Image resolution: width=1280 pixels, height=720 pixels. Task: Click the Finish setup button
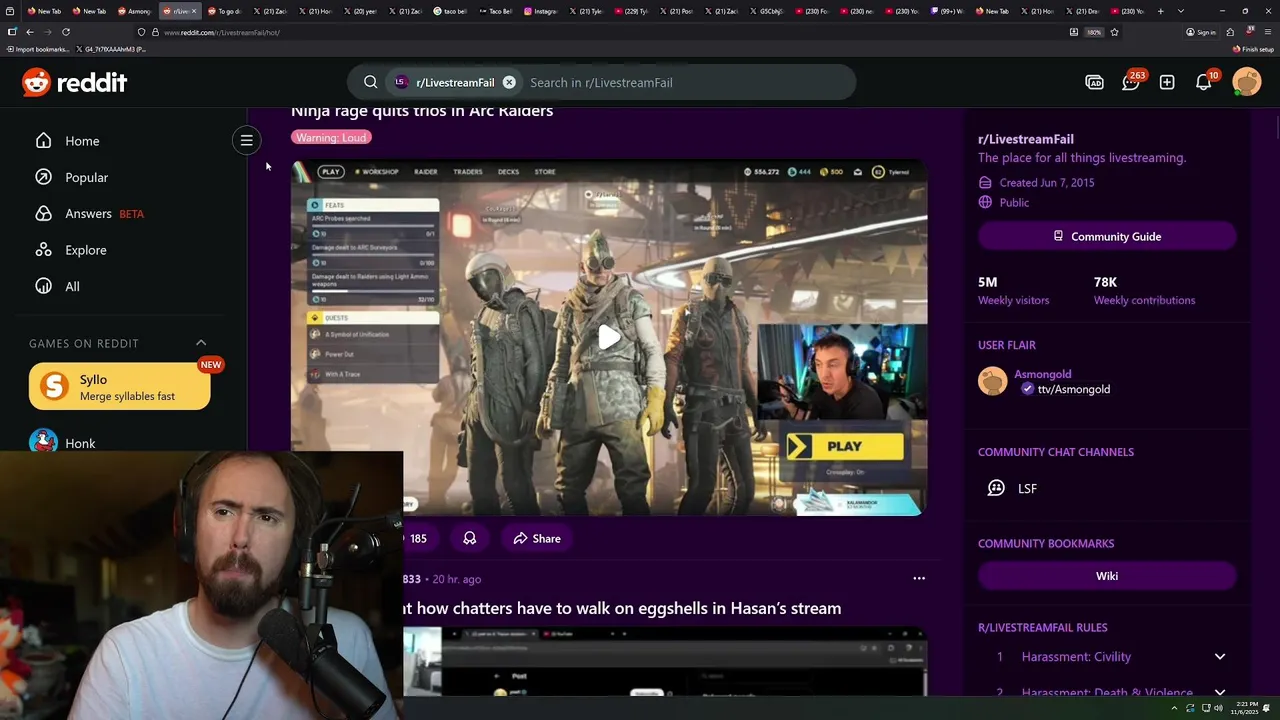click(x=1253, y=49)
